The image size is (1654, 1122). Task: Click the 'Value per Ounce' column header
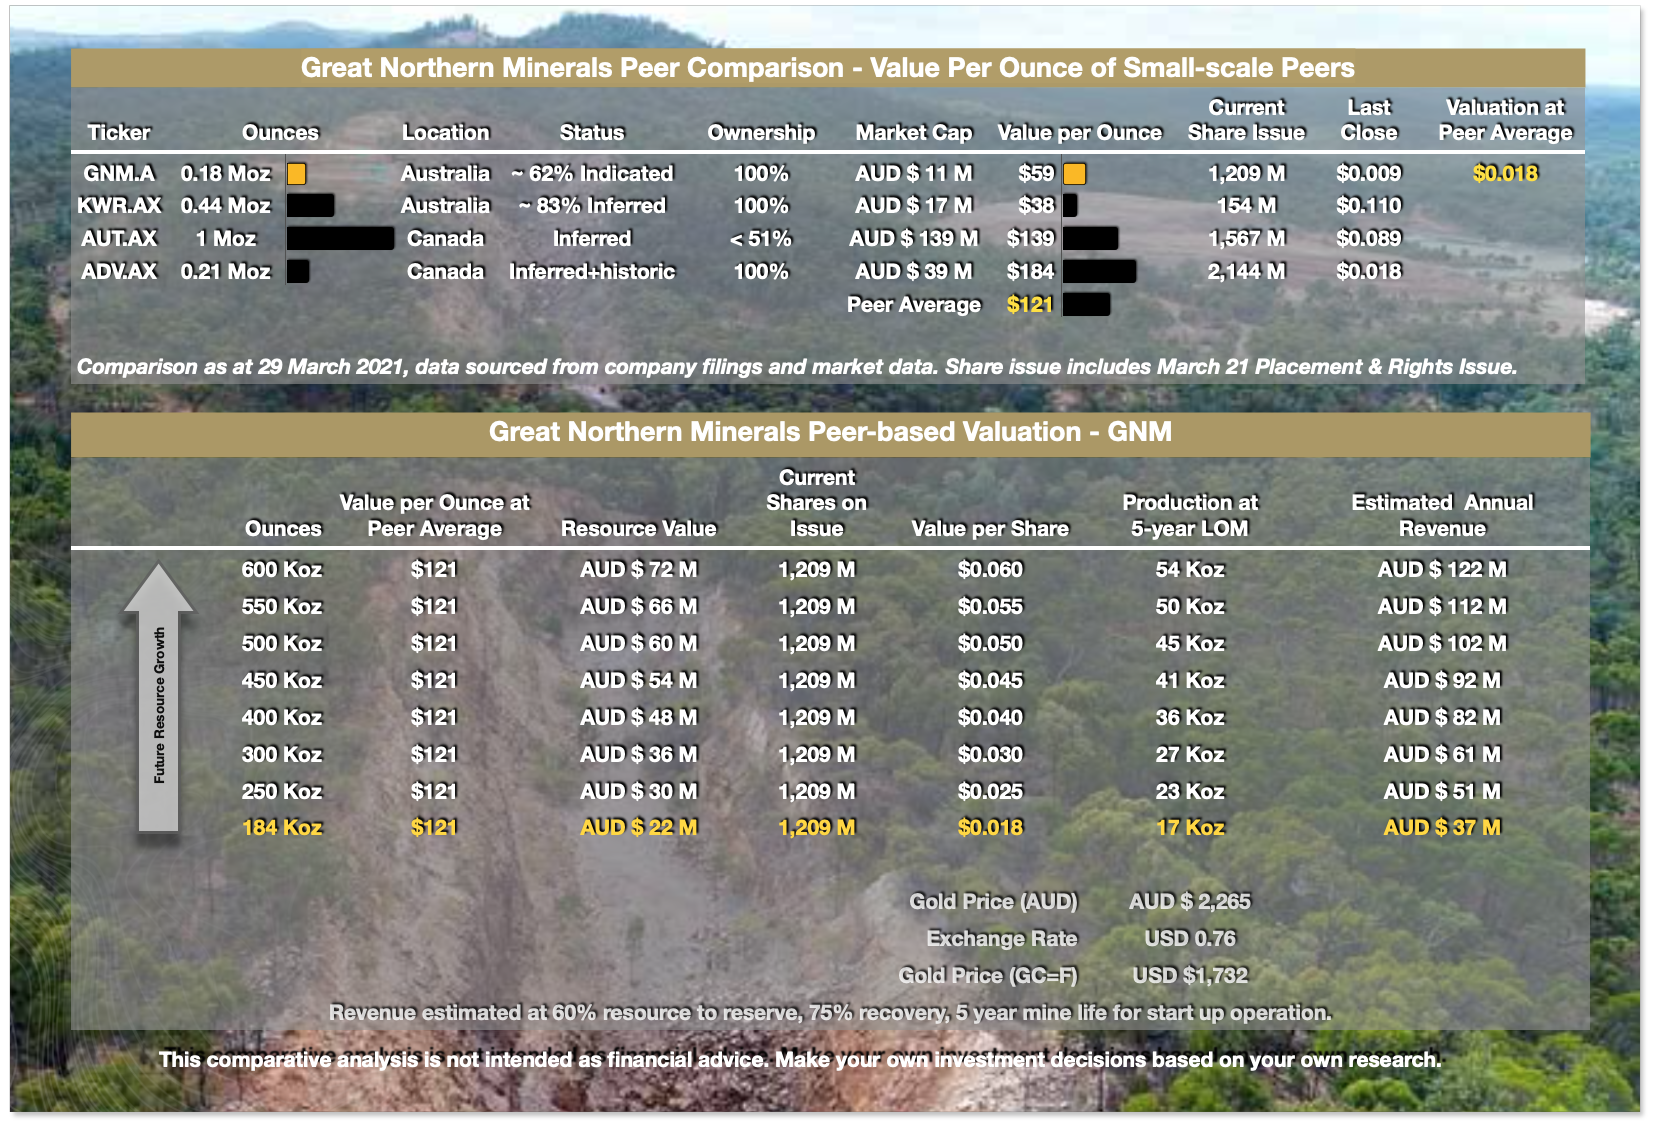tap(1080, 132)
